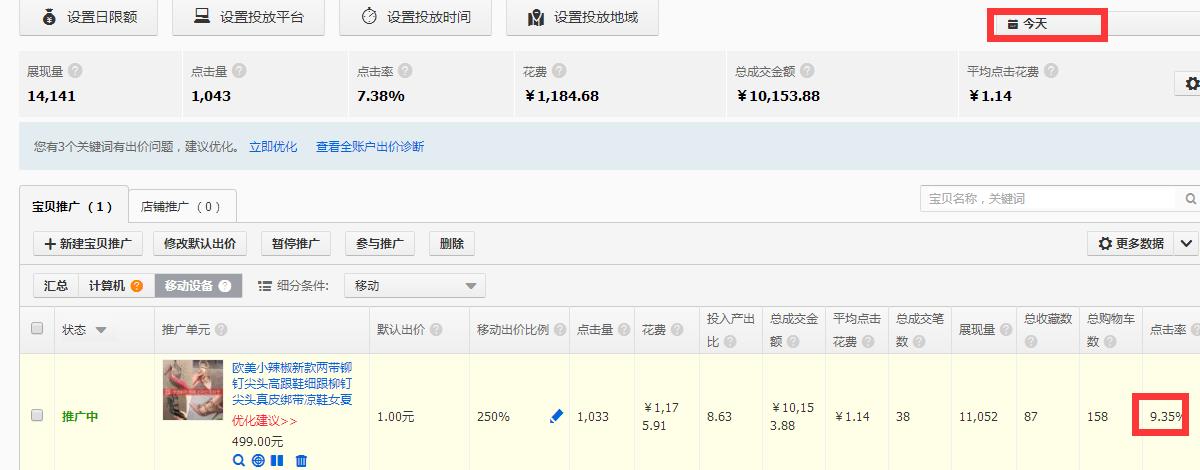Click the 158 总购物车数 cell
The image size is (1200, 470).
1097,416
